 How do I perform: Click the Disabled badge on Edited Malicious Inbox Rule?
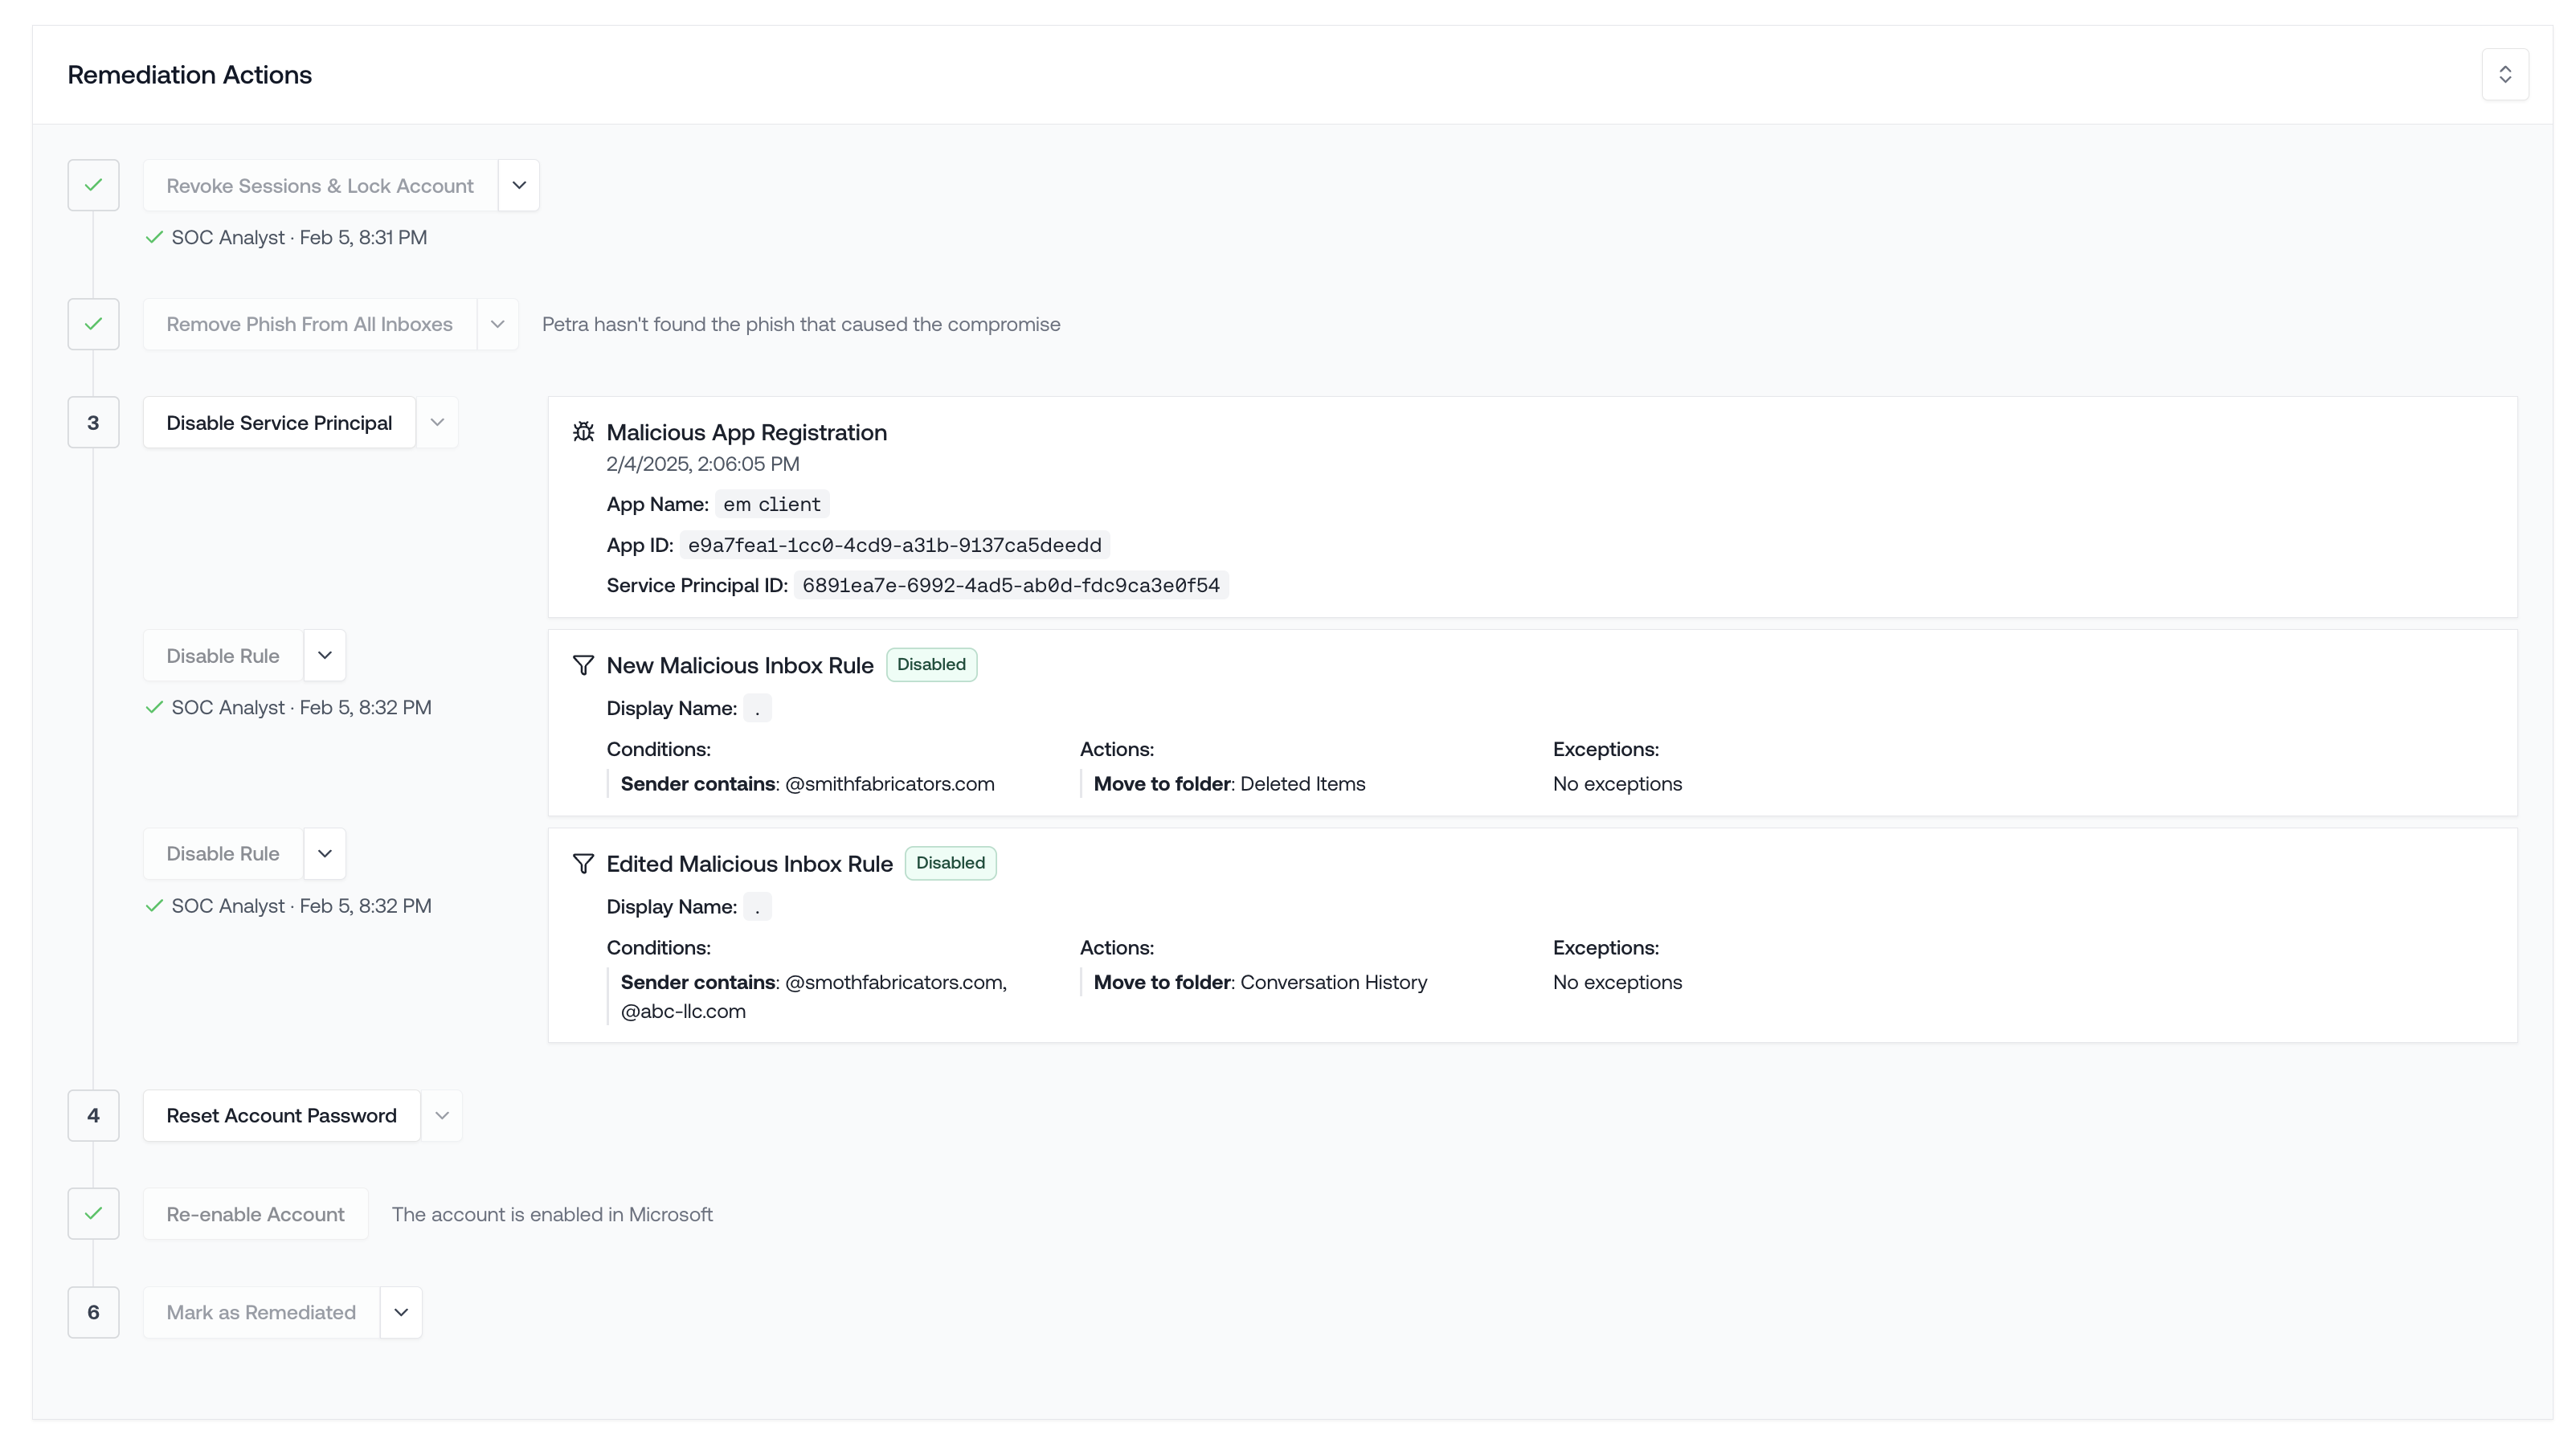[949, 862]
